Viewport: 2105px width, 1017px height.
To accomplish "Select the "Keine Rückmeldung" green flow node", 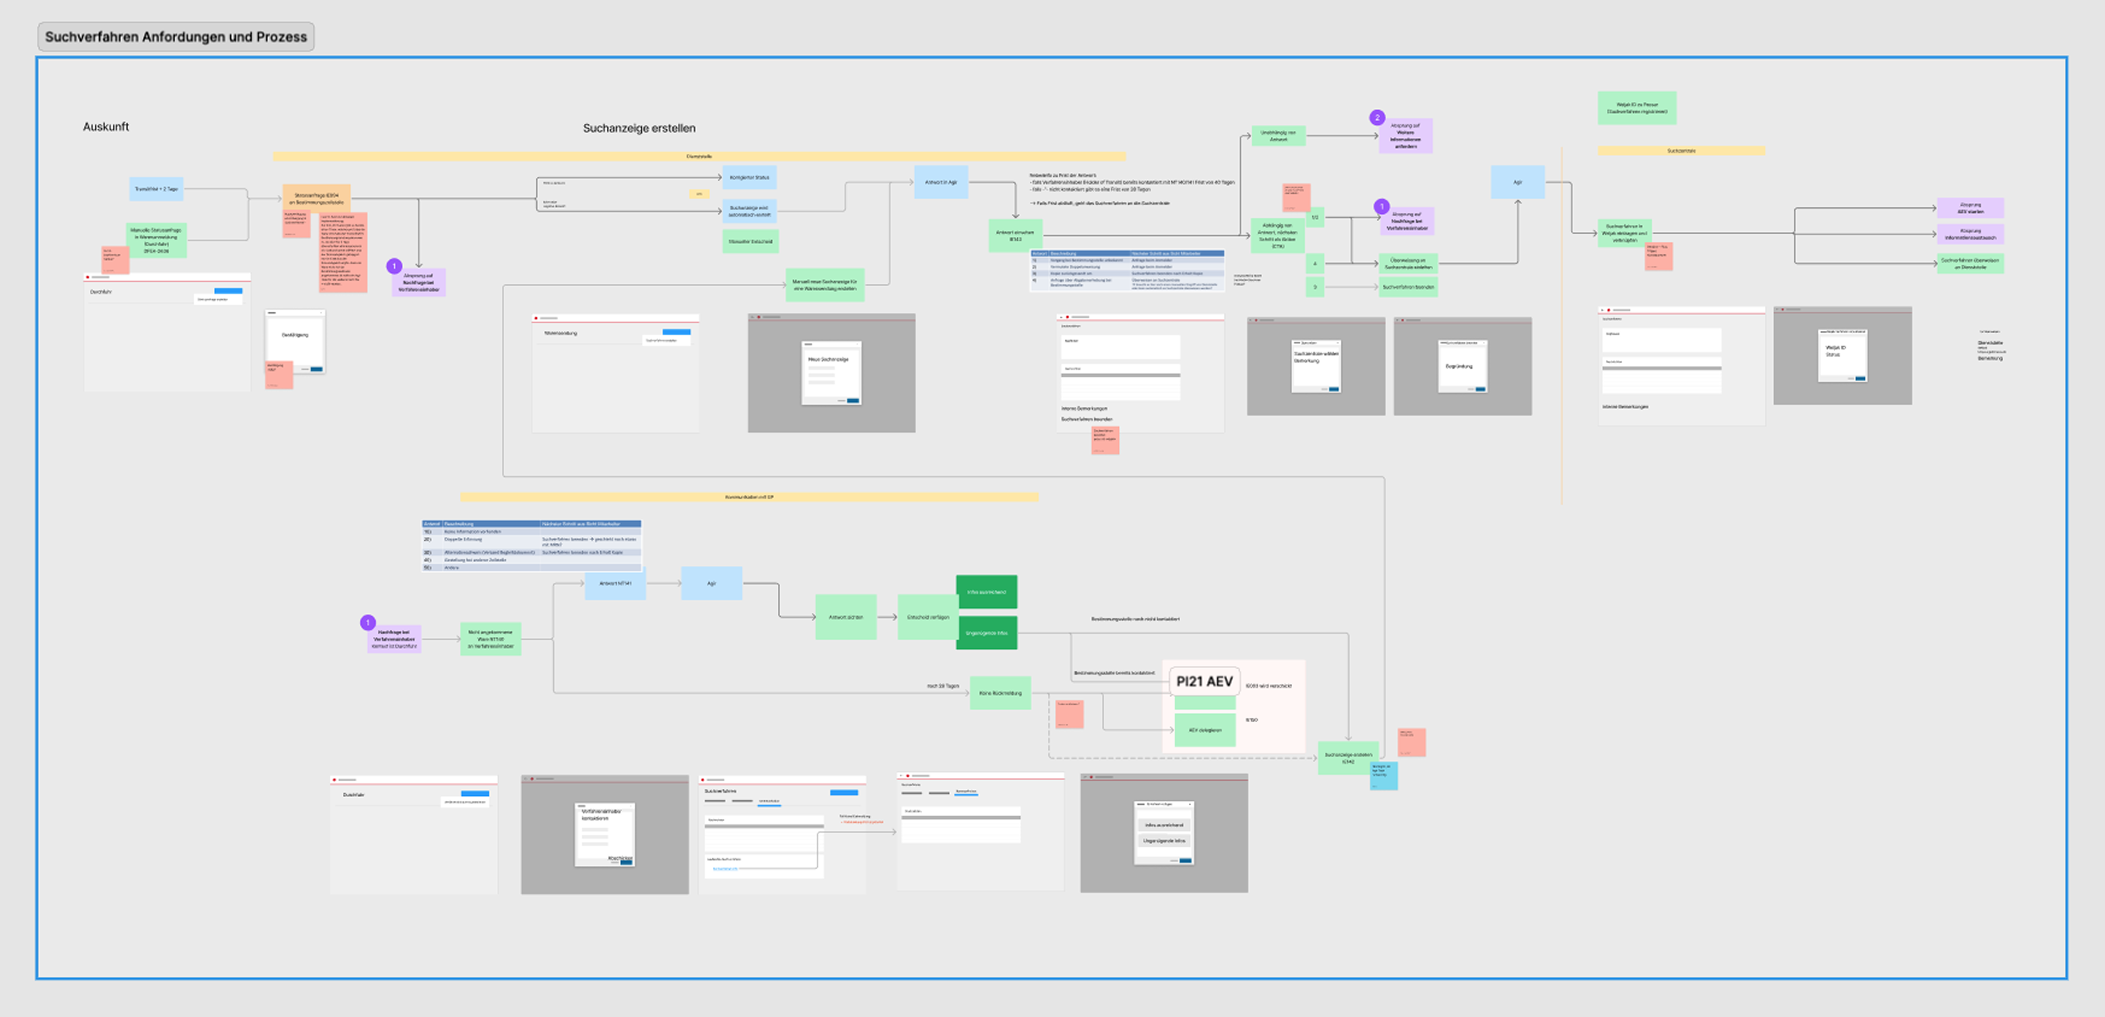I will (x=999, y=693).
